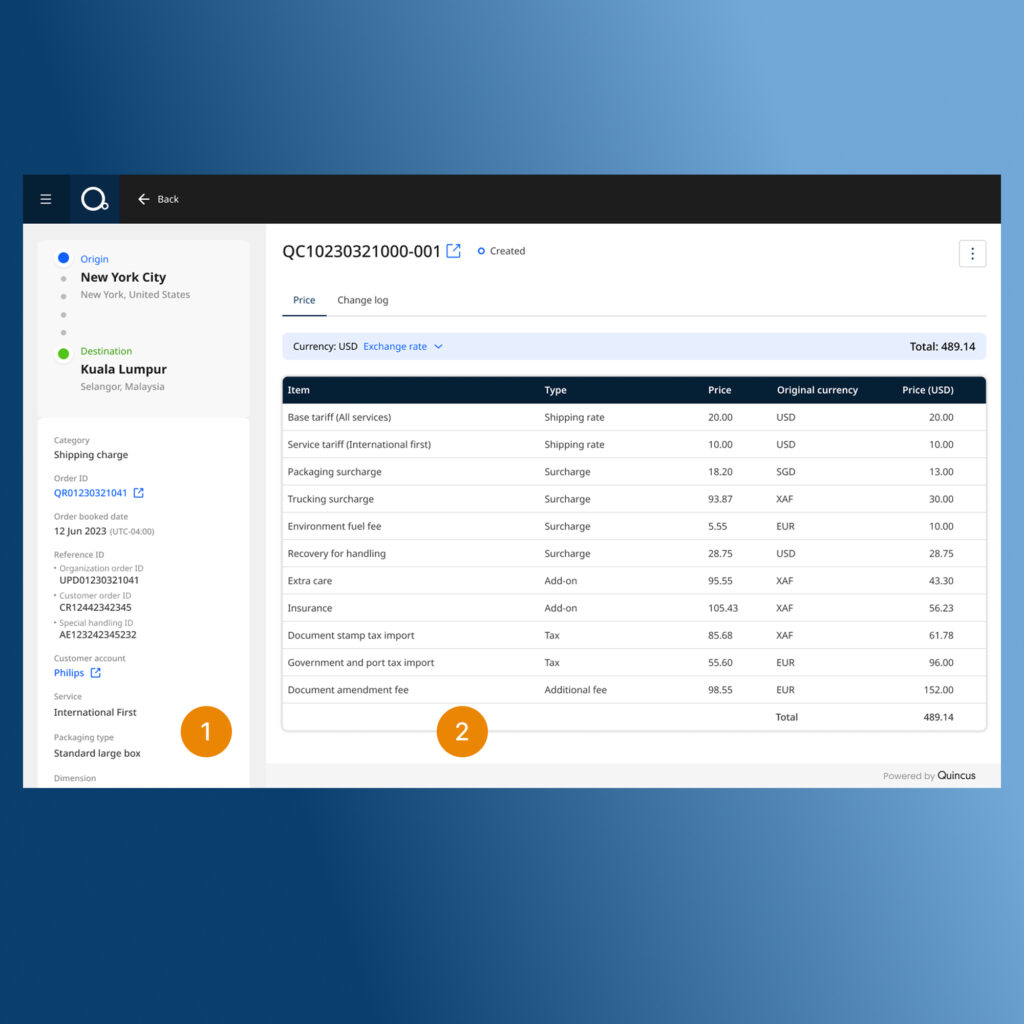Click SGD currency in Packaging surcharge row
Image resolution: width=1024 pixels, height=1024 pixels.
click(x=786, y=472)
